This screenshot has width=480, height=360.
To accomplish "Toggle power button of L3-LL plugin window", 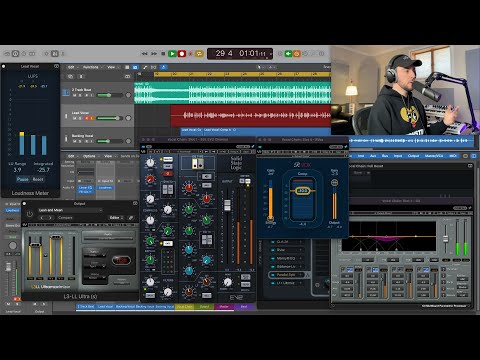I will (30, 214).
